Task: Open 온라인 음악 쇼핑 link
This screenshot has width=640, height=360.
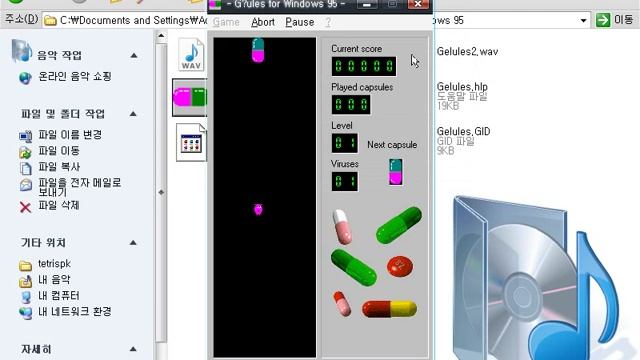Action: tap(75, 76)
